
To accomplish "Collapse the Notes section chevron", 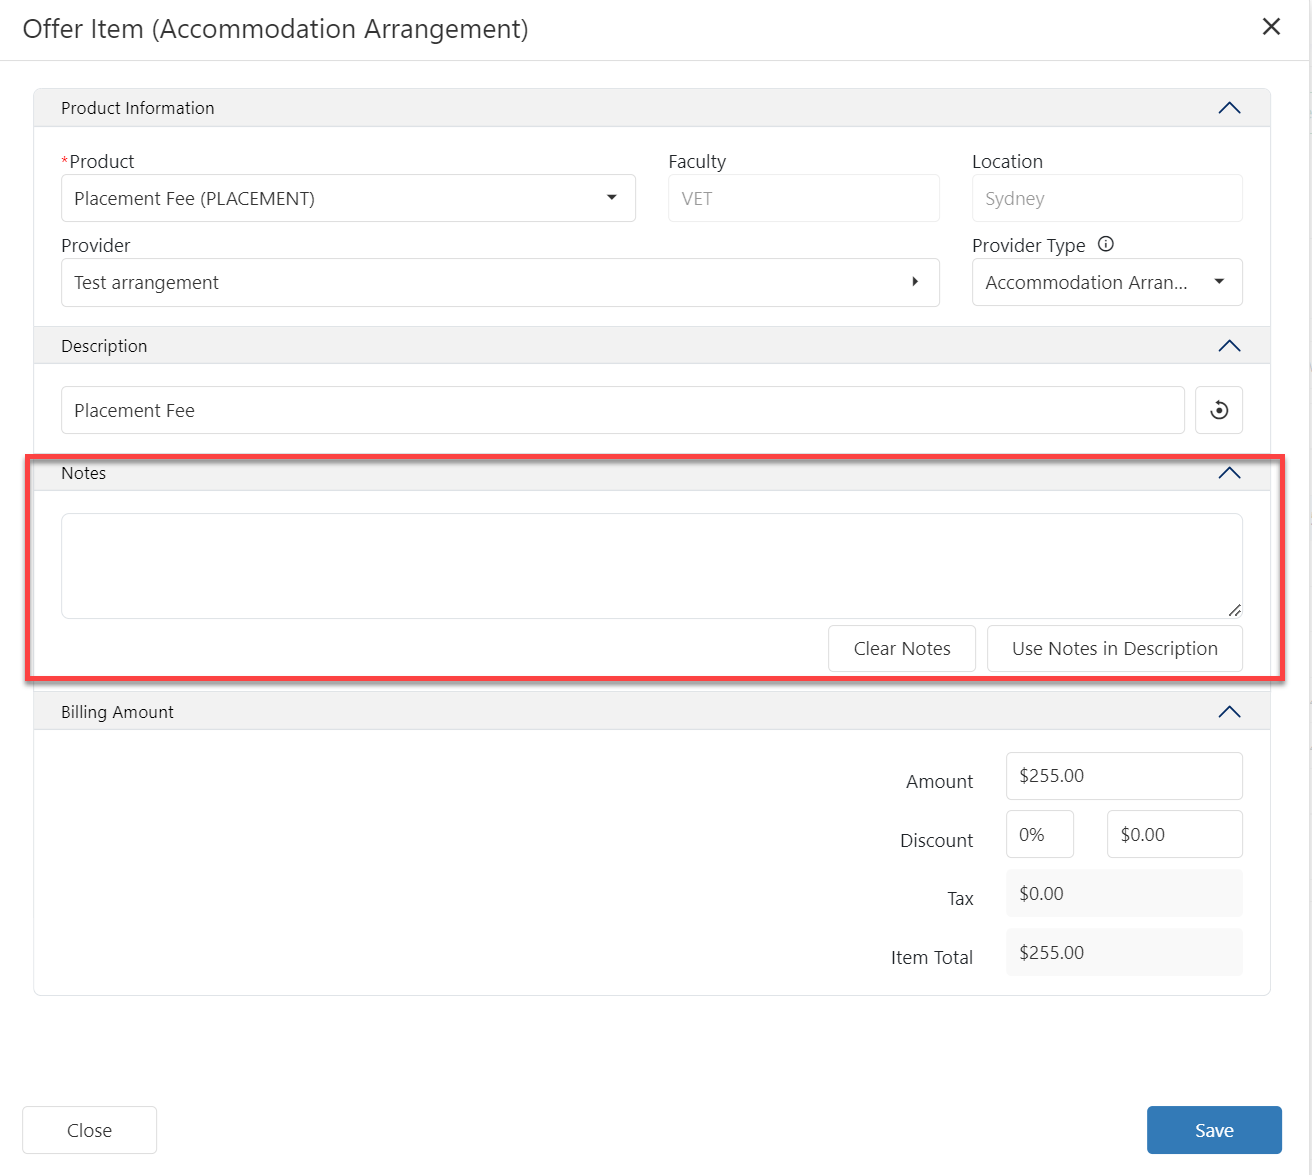I will (1229, 473).
